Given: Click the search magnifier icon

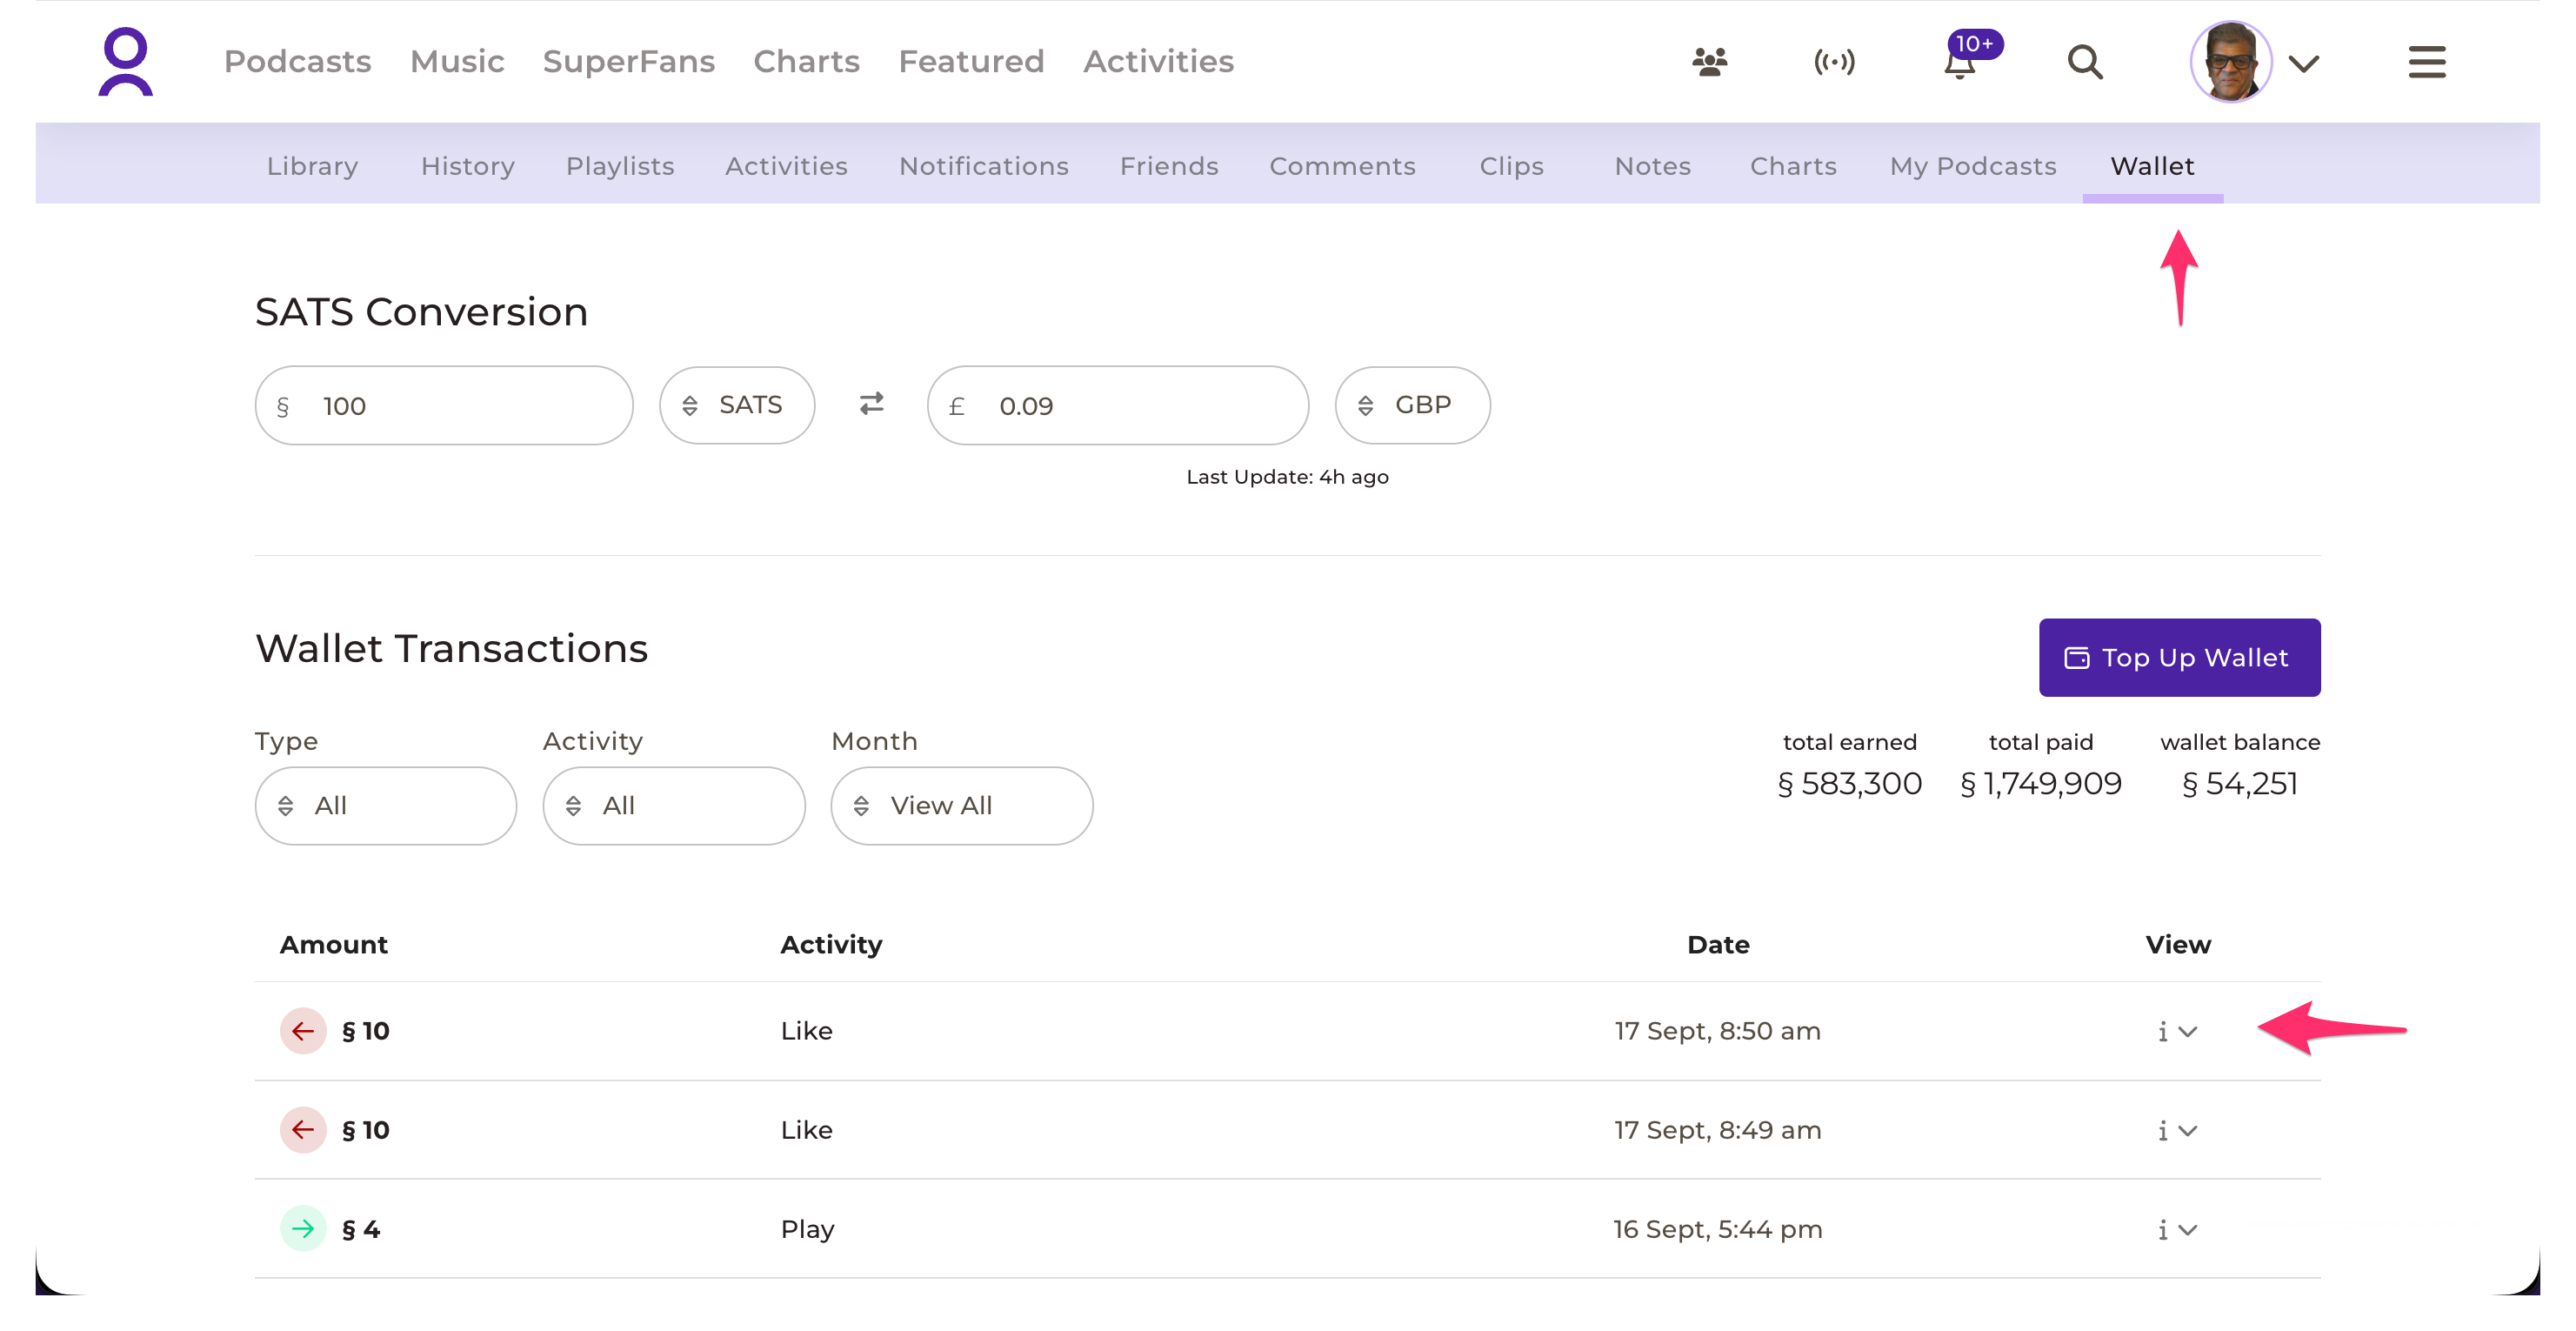Looking at the screenshot, I should pyautogui.click(x=2085, y=62).
